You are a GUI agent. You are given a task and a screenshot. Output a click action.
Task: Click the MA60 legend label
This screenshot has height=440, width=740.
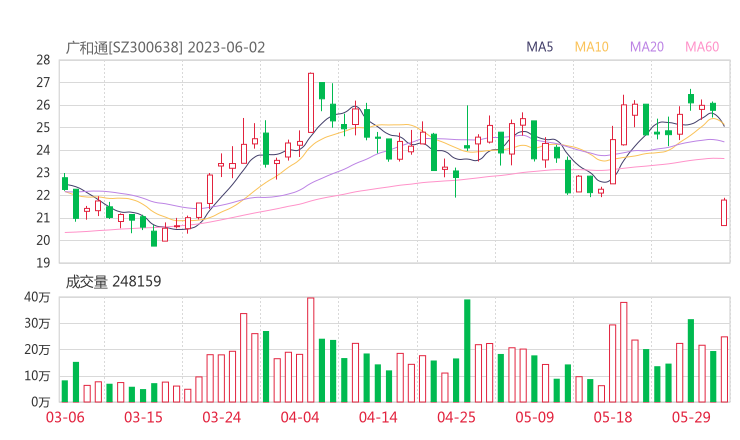(702, 47)
